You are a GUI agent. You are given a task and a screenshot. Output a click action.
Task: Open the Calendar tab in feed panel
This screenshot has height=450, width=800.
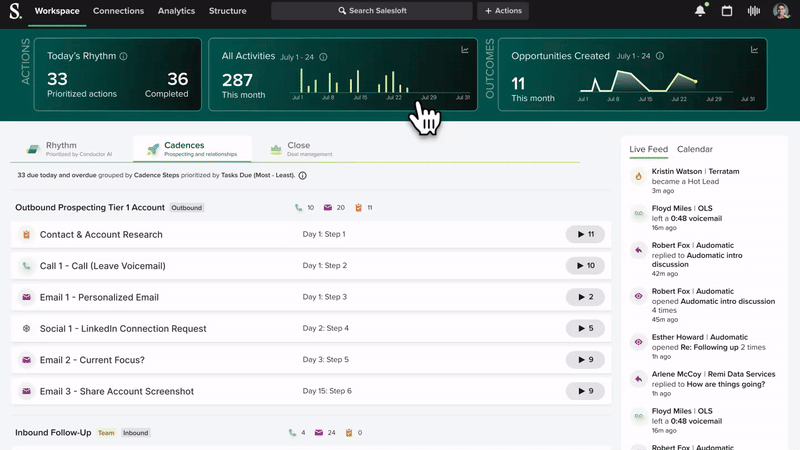coord(694,149)
